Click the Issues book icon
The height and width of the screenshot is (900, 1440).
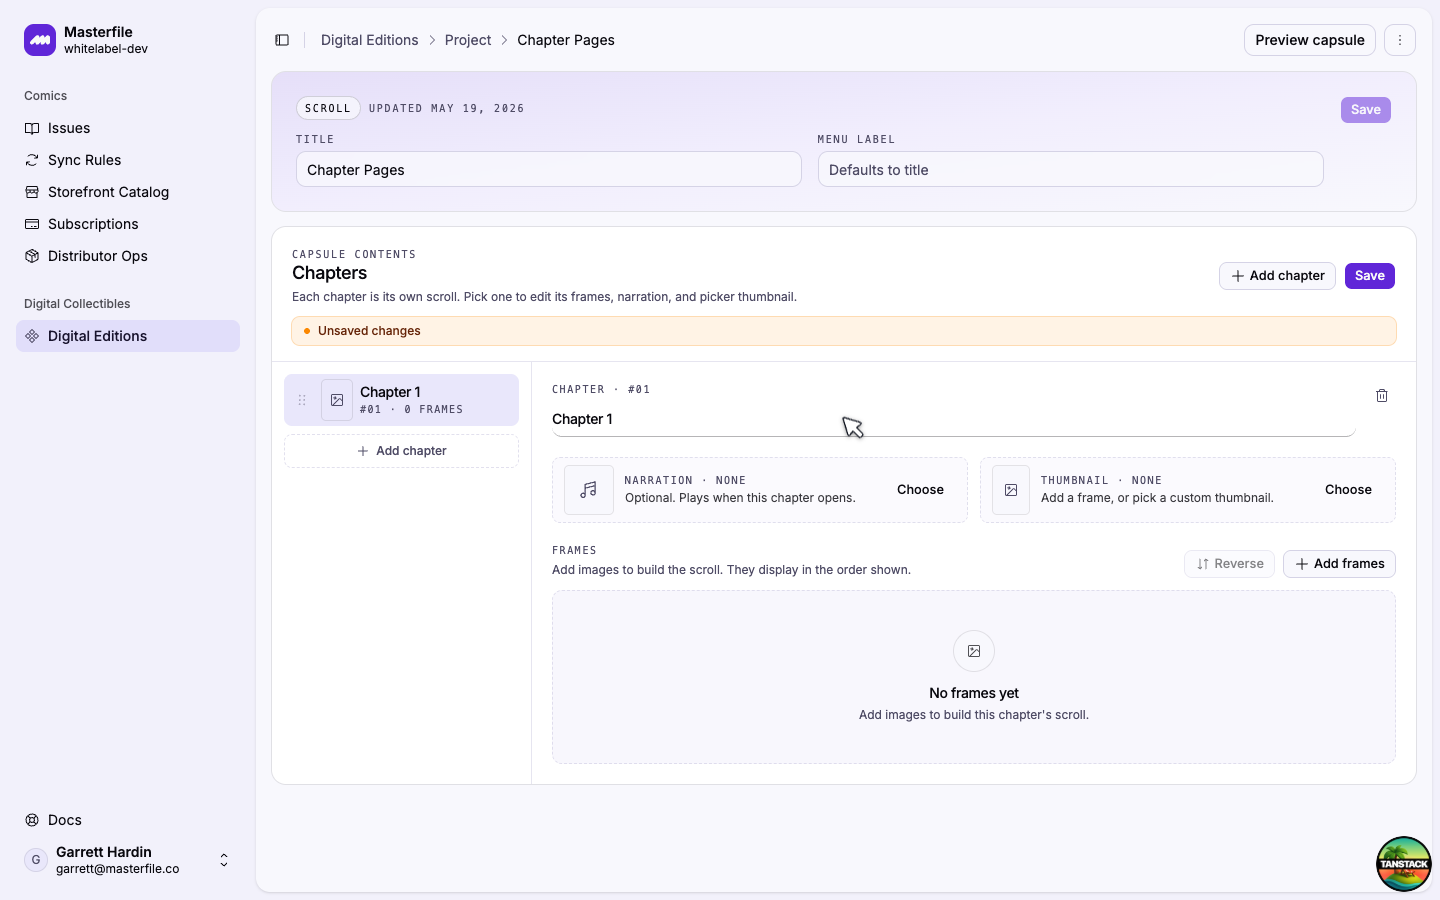(x=32, y=128)
